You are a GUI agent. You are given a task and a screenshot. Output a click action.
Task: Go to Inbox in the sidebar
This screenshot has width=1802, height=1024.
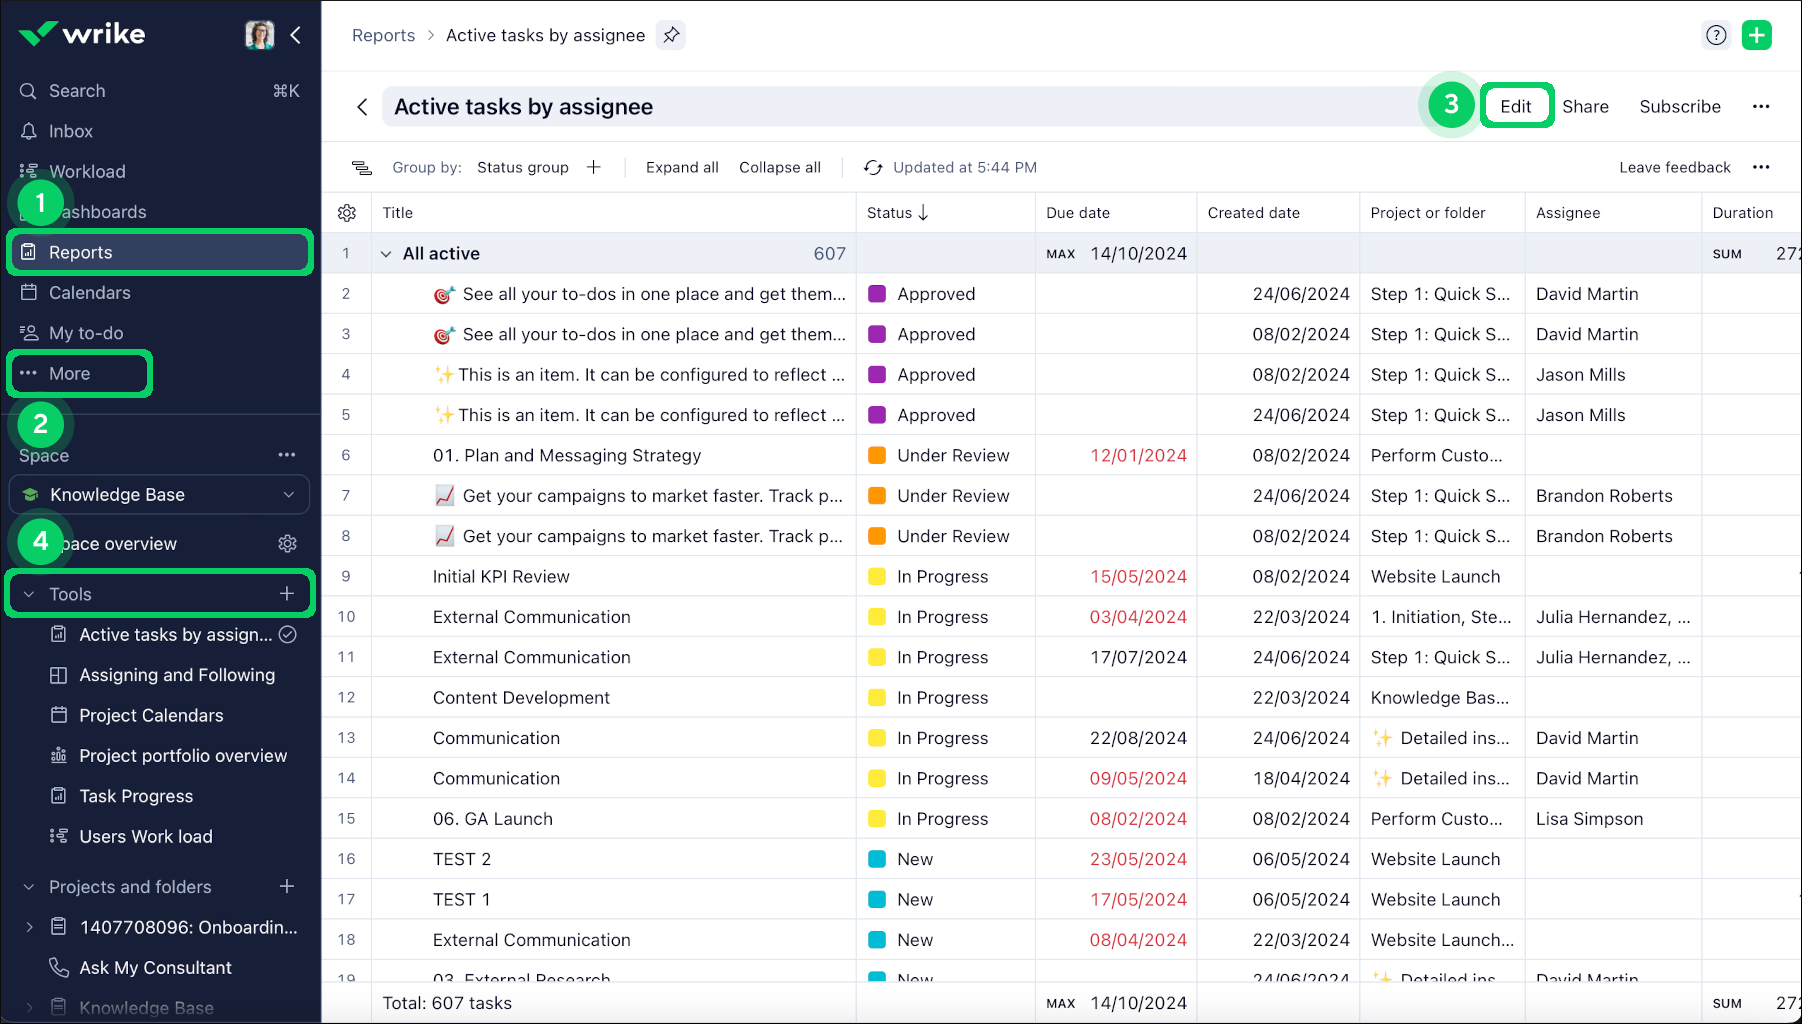pyautogui.click(x=70, y=131)
